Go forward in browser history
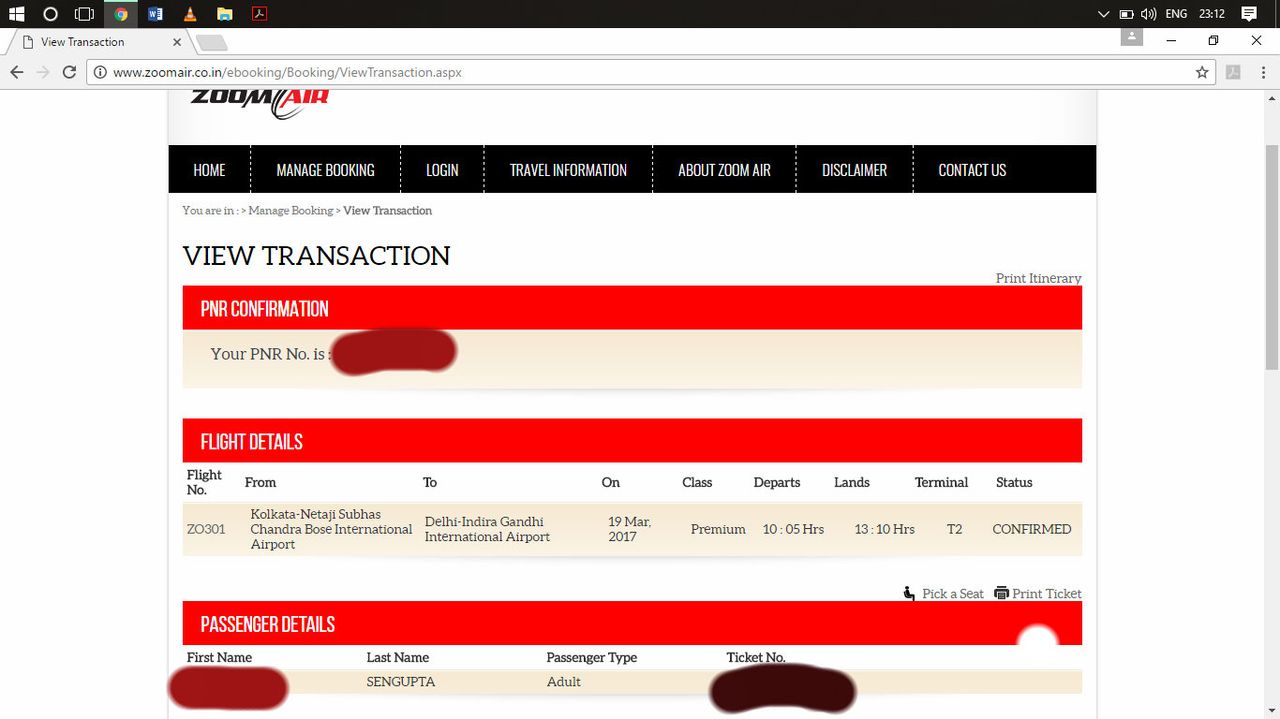The image size is (1280, 719). click(43, 72)
